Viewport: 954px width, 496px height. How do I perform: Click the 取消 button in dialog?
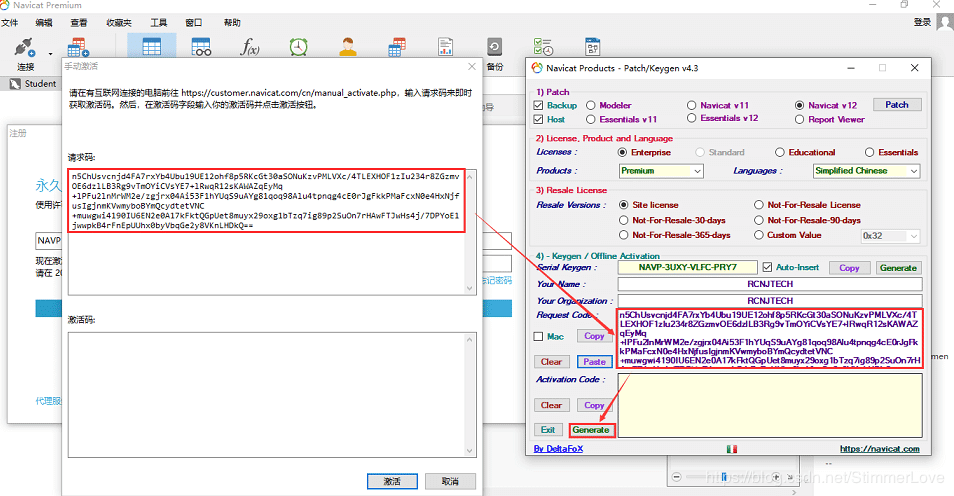pos(450,481)
